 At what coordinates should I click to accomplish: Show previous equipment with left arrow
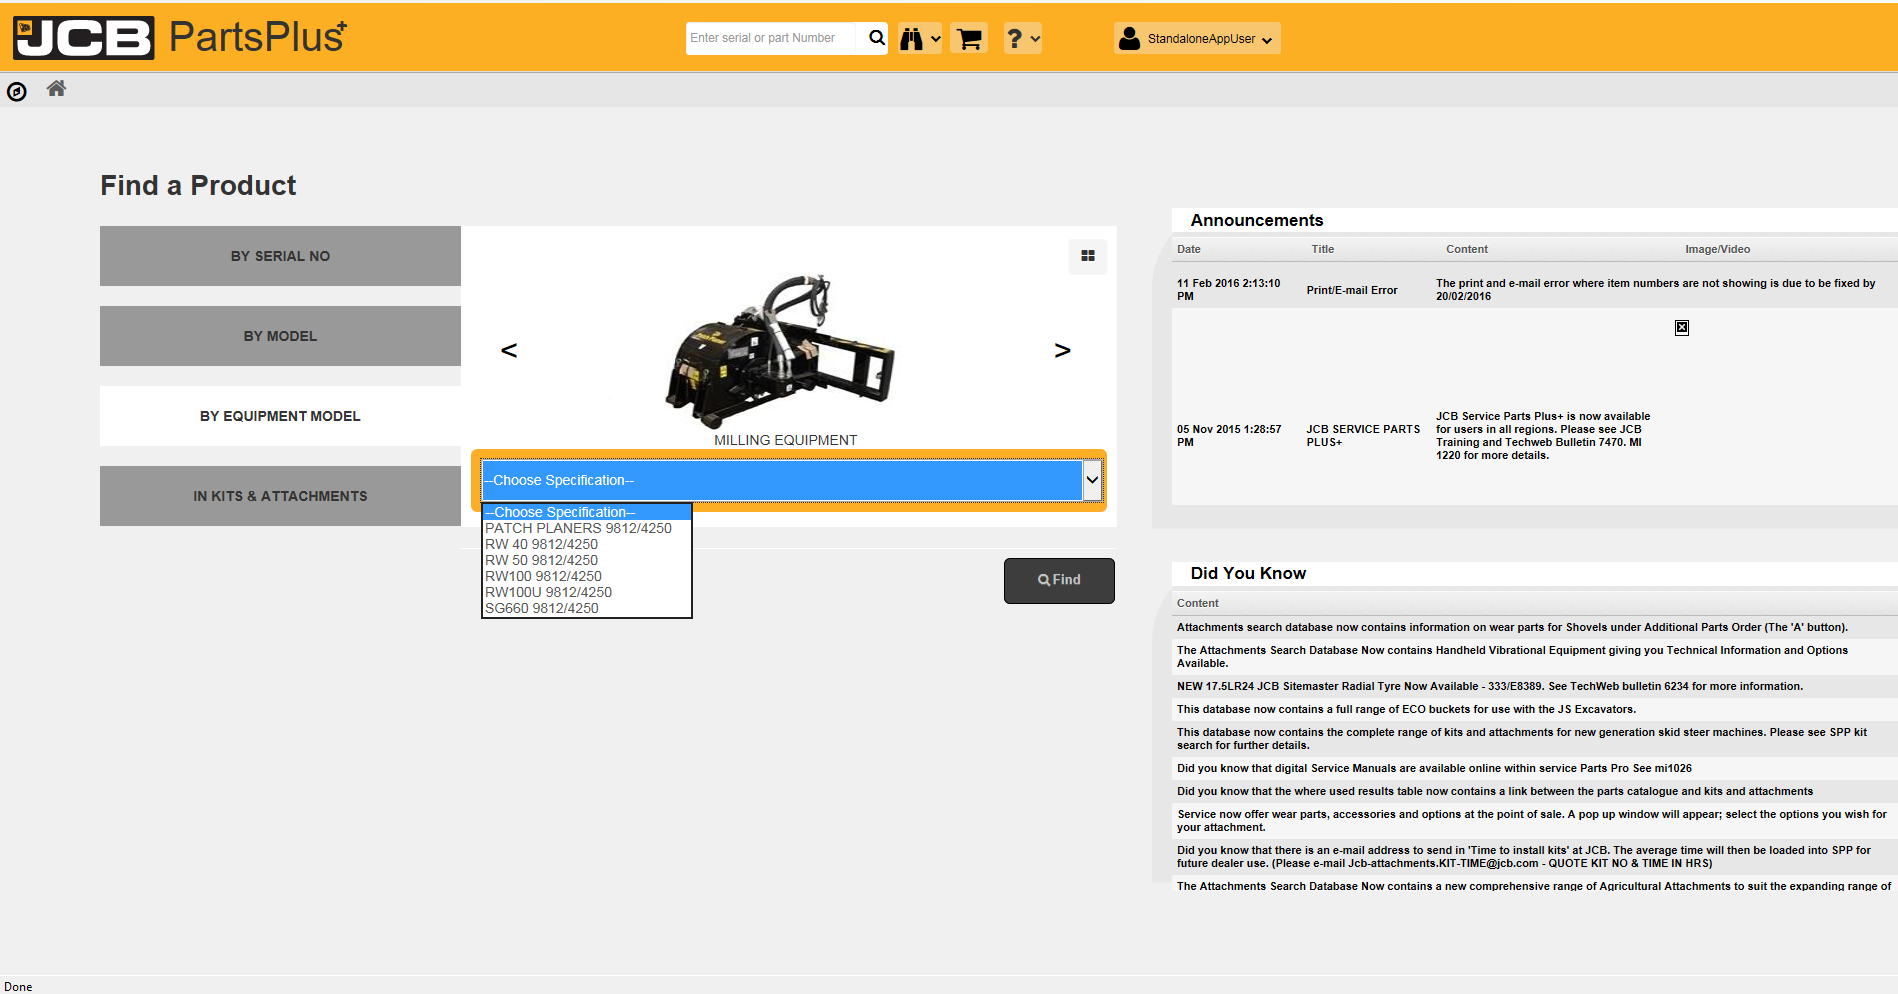point(509,350)
